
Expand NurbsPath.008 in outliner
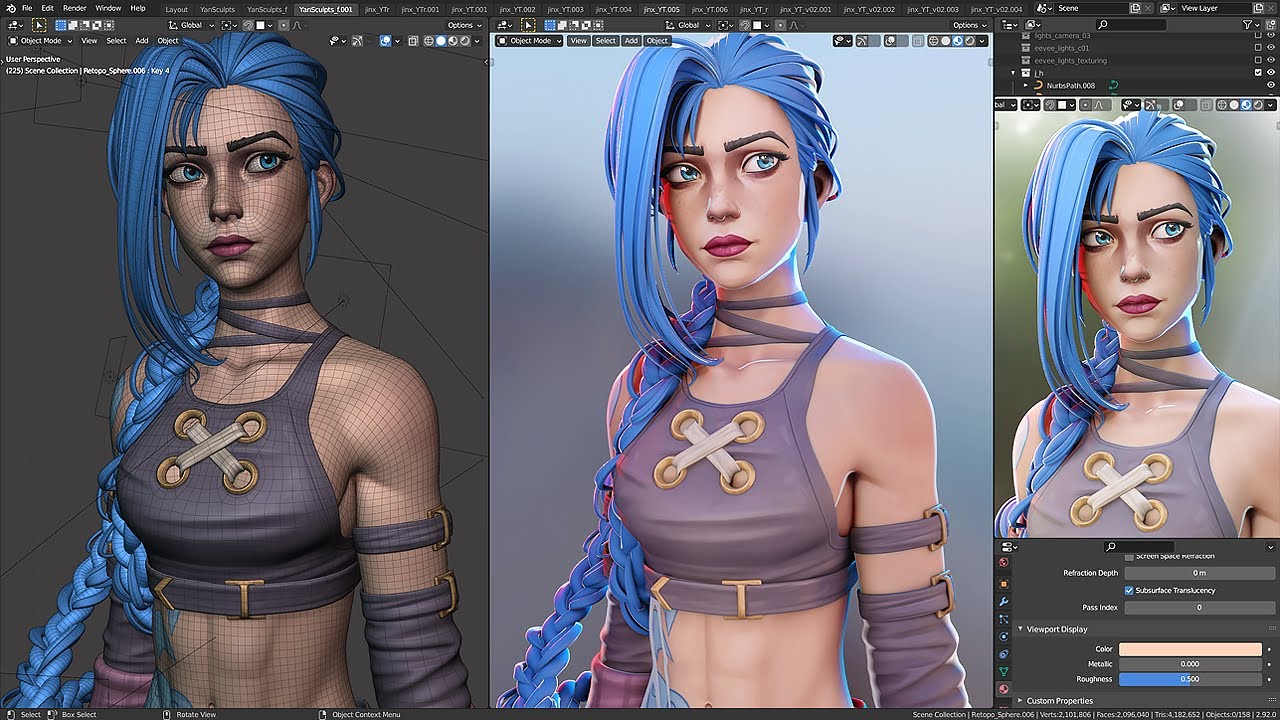click(x=1025, y=85)
